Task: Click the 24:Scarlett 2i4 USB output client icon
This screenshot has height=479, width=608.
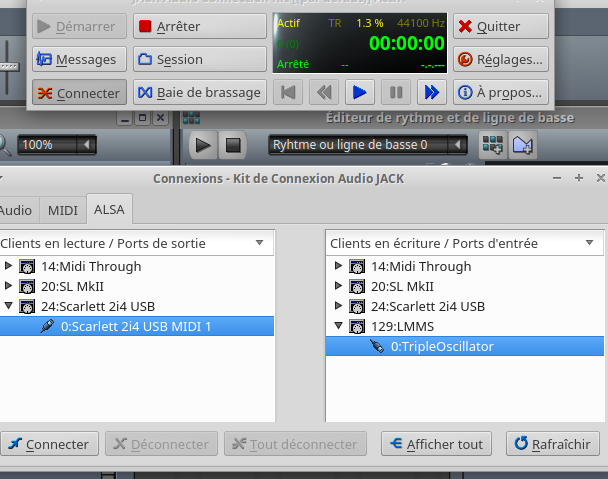Action: [x=27, y=306]
